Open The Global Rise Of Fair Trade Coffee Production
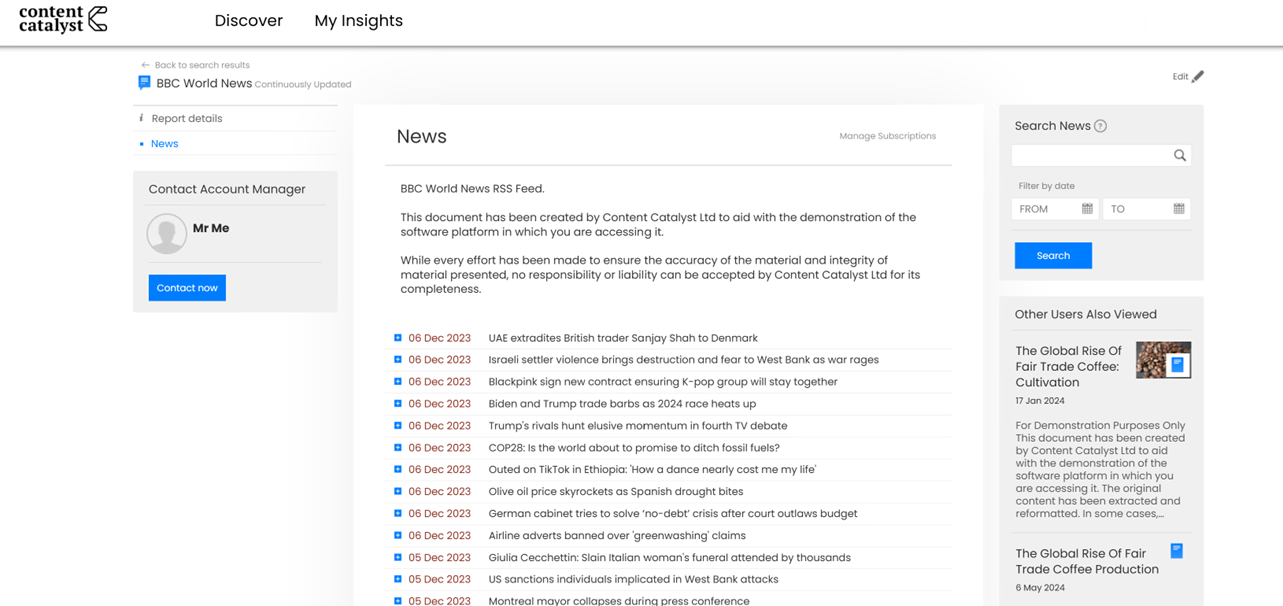Viewport: 1283px width, 606px height. coord(1087,561)
